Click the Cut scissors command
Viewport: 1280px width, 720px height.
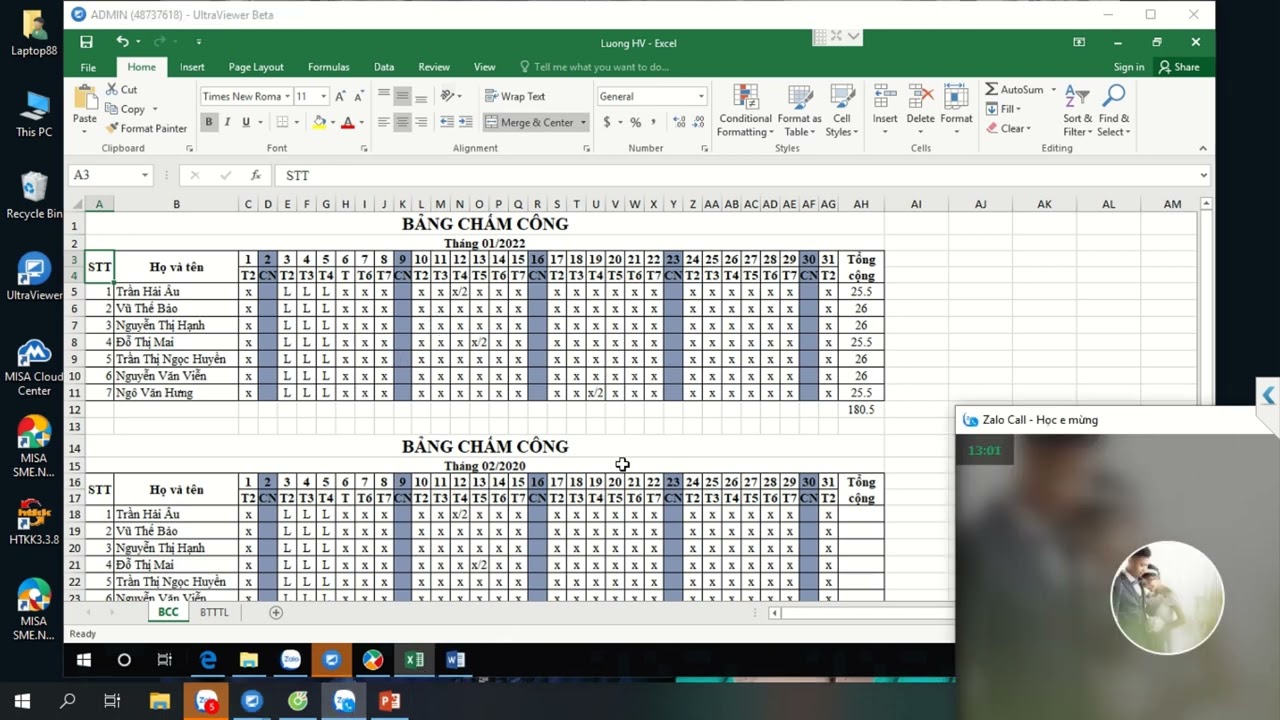(x=122, y=90)
